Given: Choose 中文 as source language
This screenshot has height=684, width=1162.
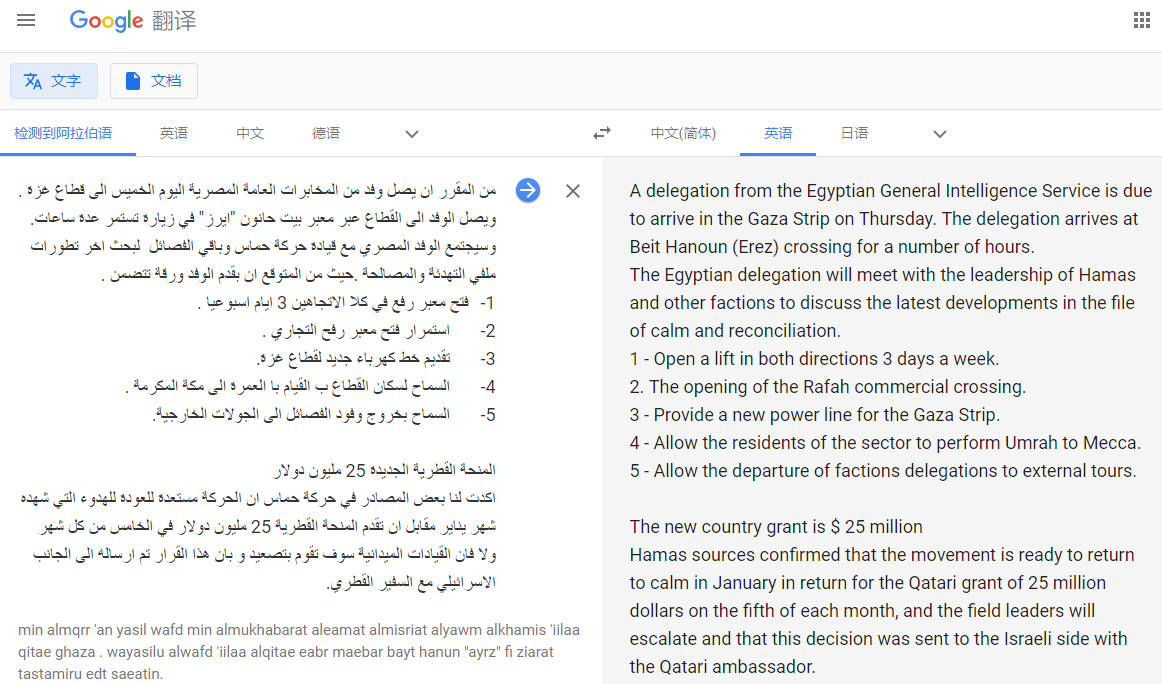Looking at the screenshot, I should click(x=250, y=133).
